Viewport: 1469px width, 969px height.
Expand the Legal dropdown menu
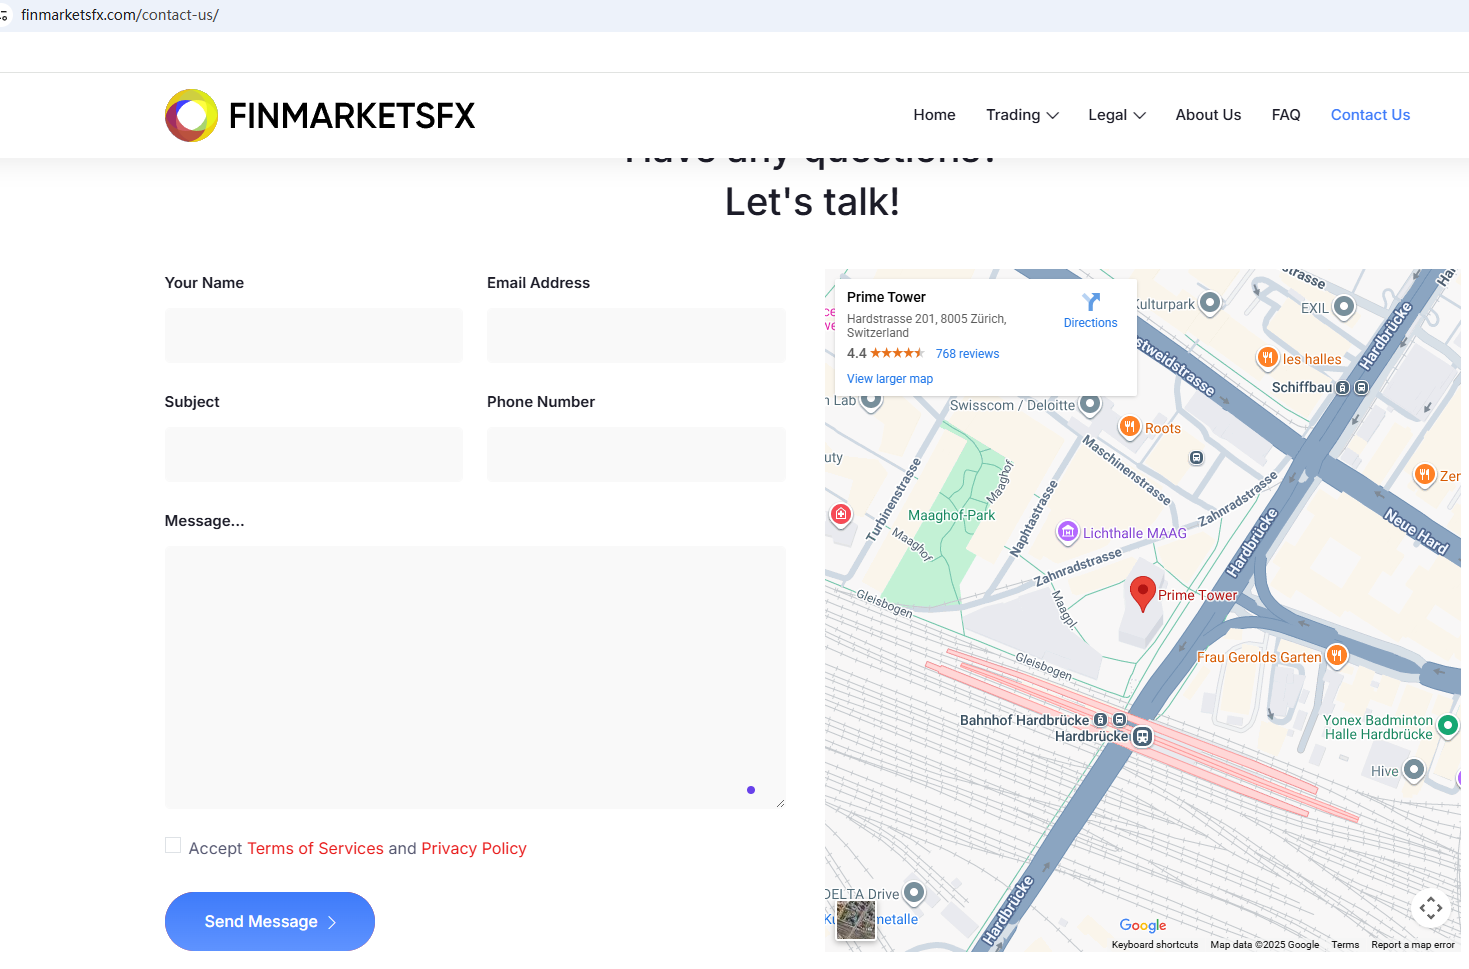pos(1116,115)
